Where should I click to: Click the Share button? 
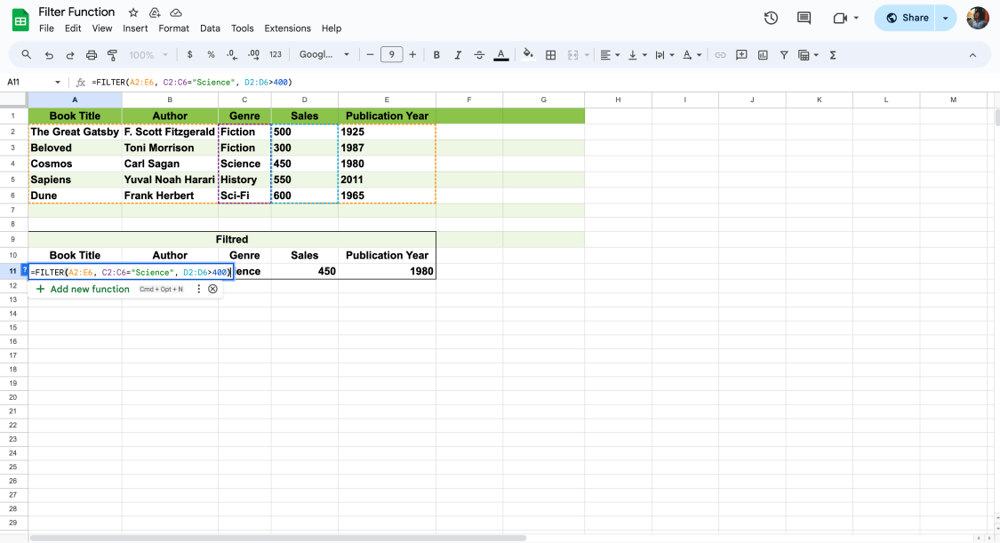pyautogui.click(x=906, y=18)
